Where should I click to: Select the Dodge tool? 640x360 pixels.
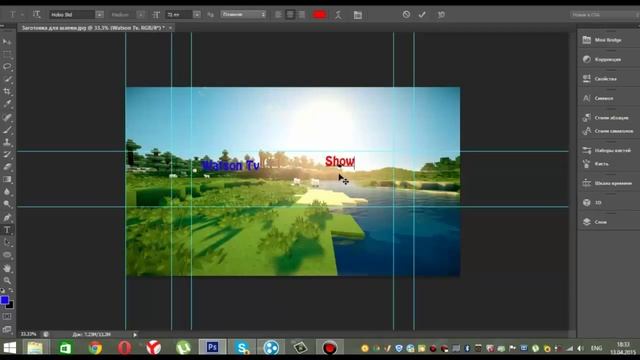[x=7, y=204]
